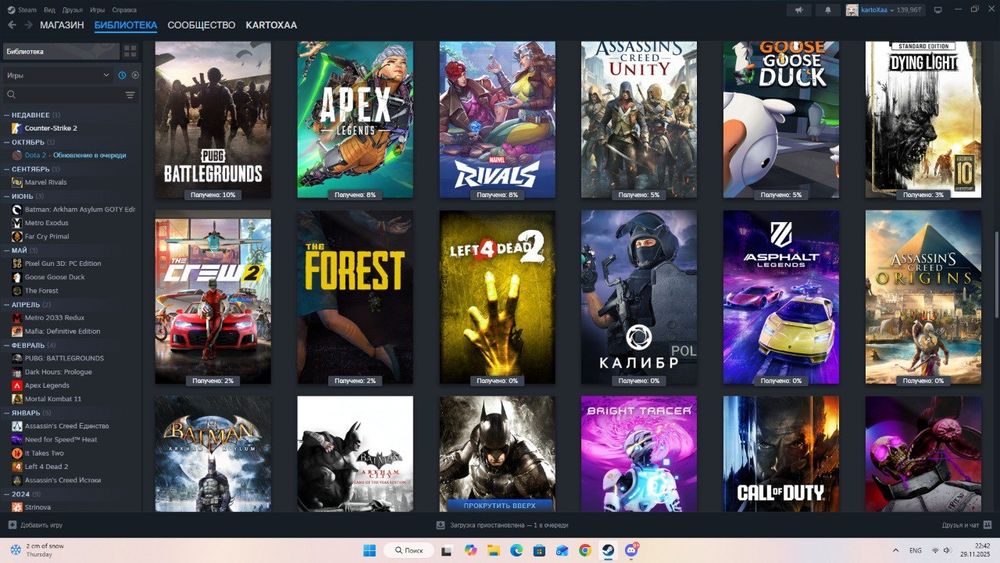Click the forward navigation arrow

[x=28, y=25]
